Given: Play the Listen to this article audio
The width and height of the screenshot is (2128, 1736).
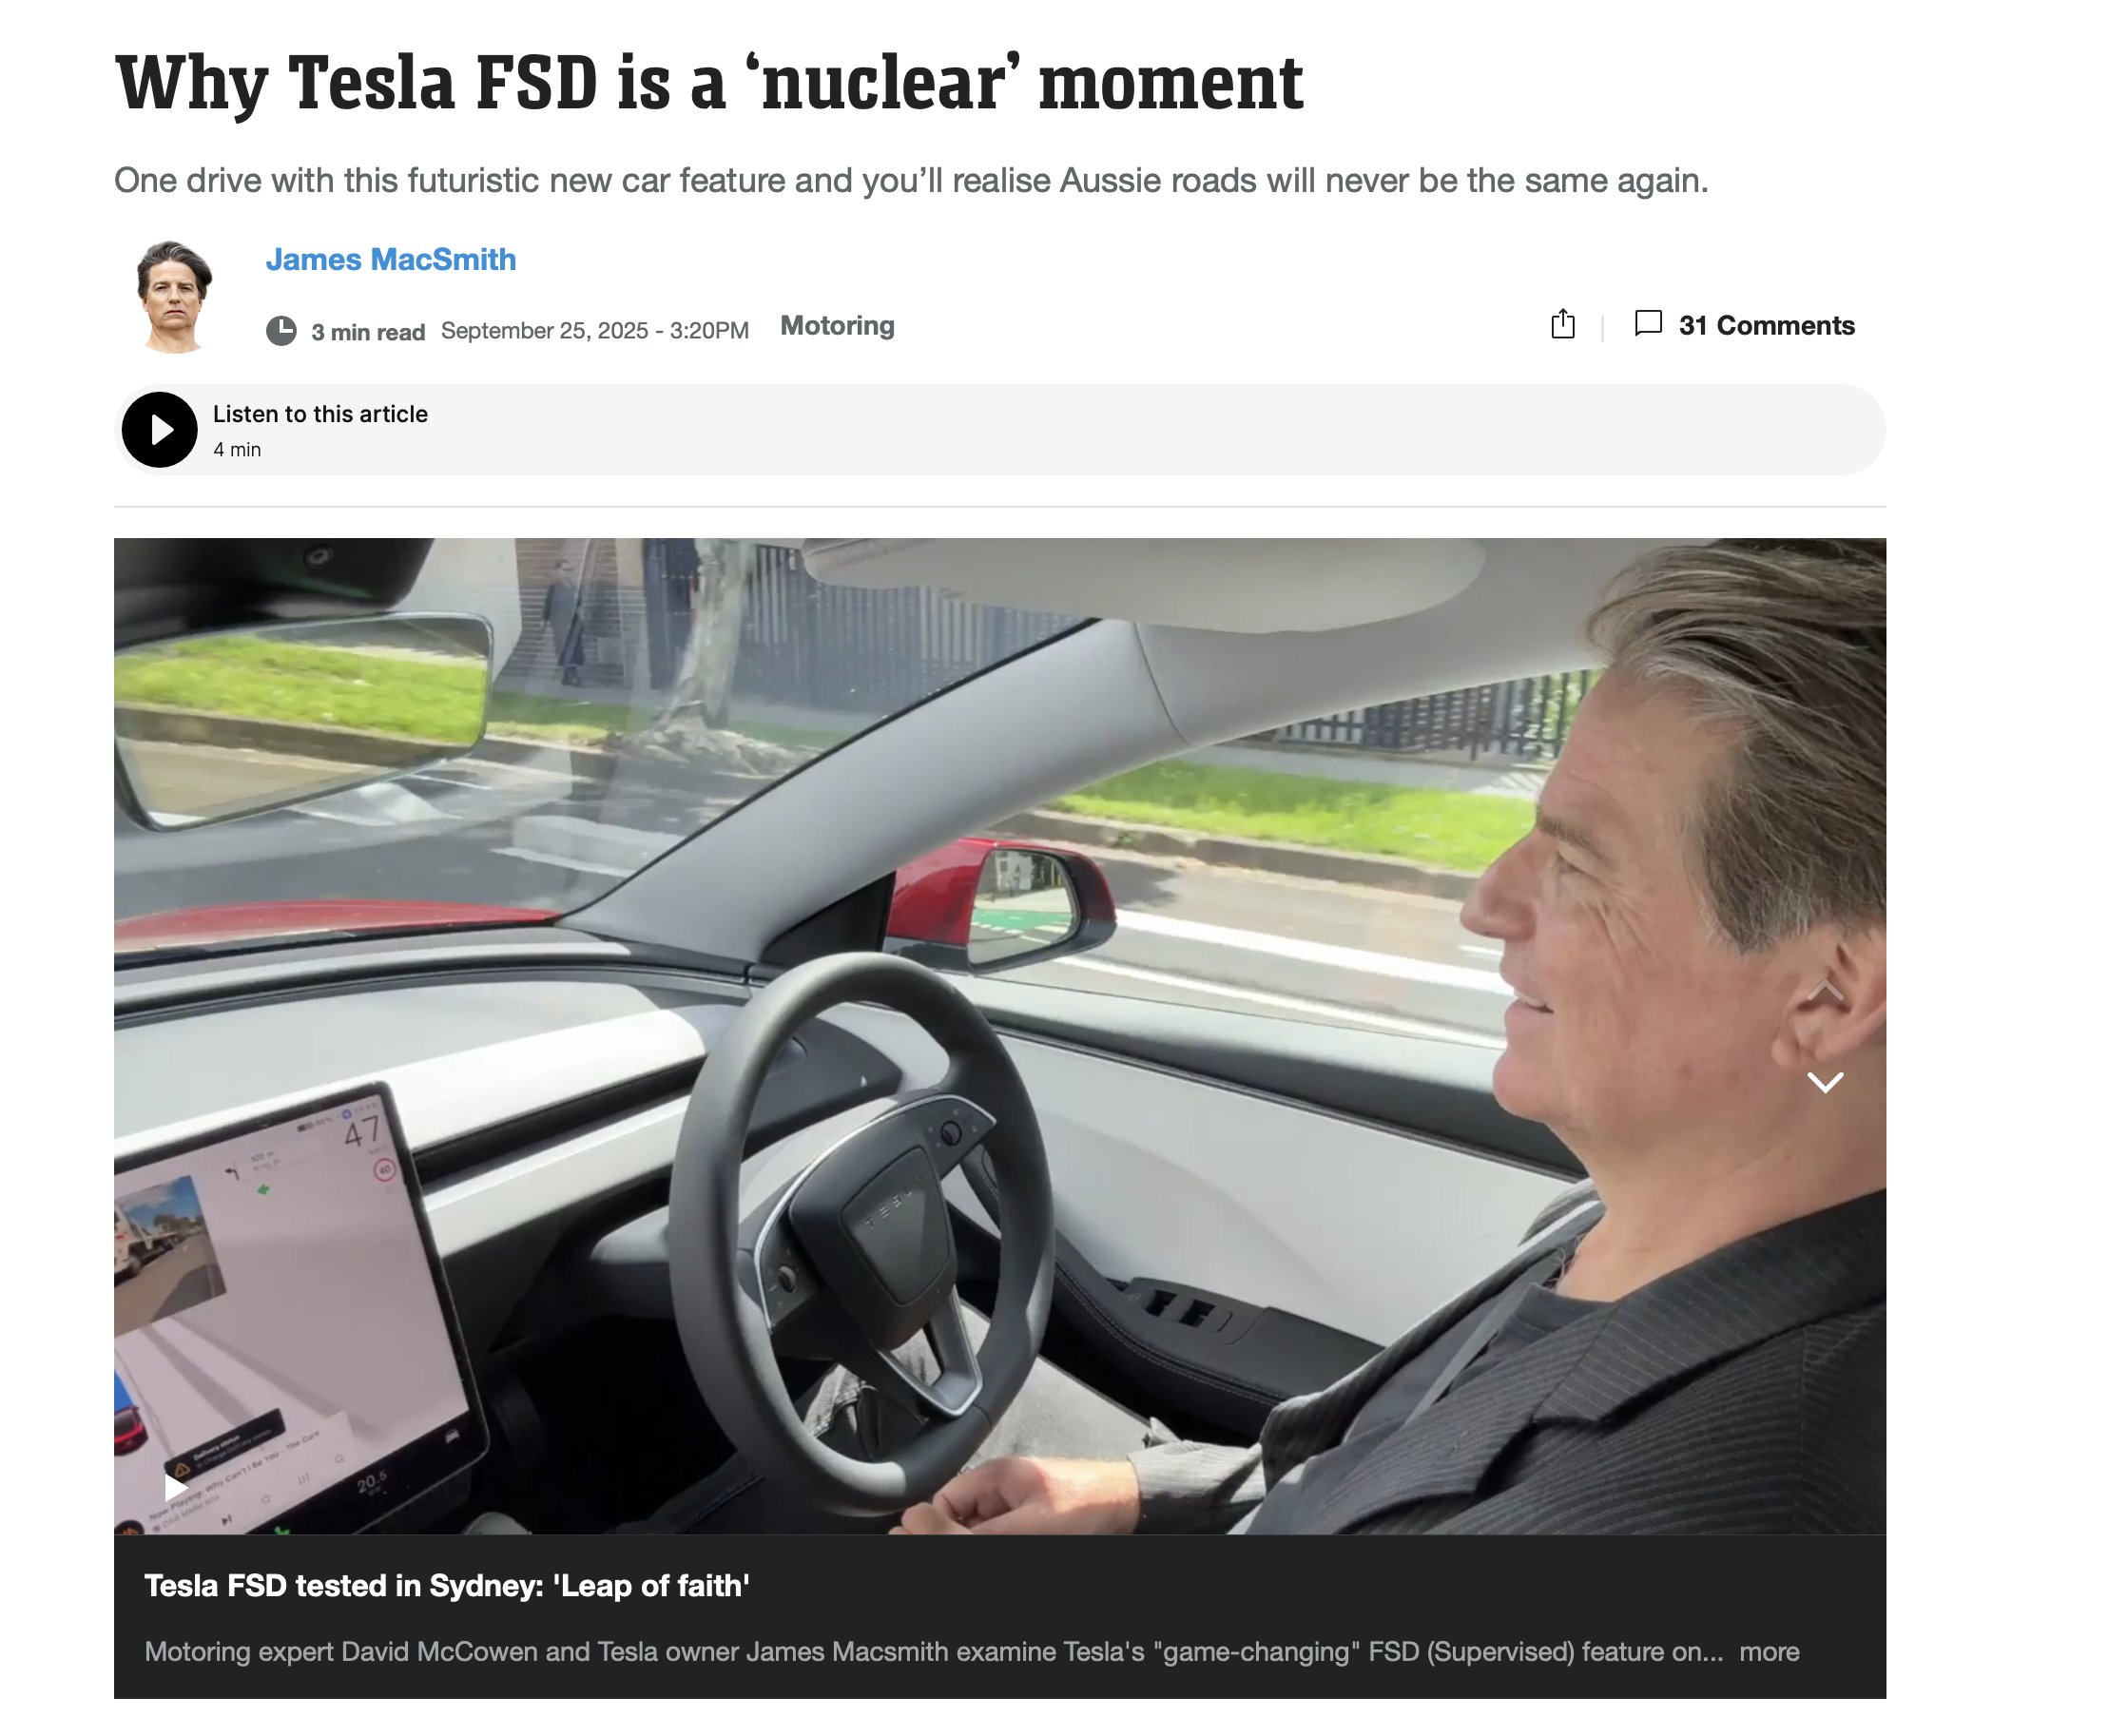Looking at the screenshot, I should [x=160, y=430].
